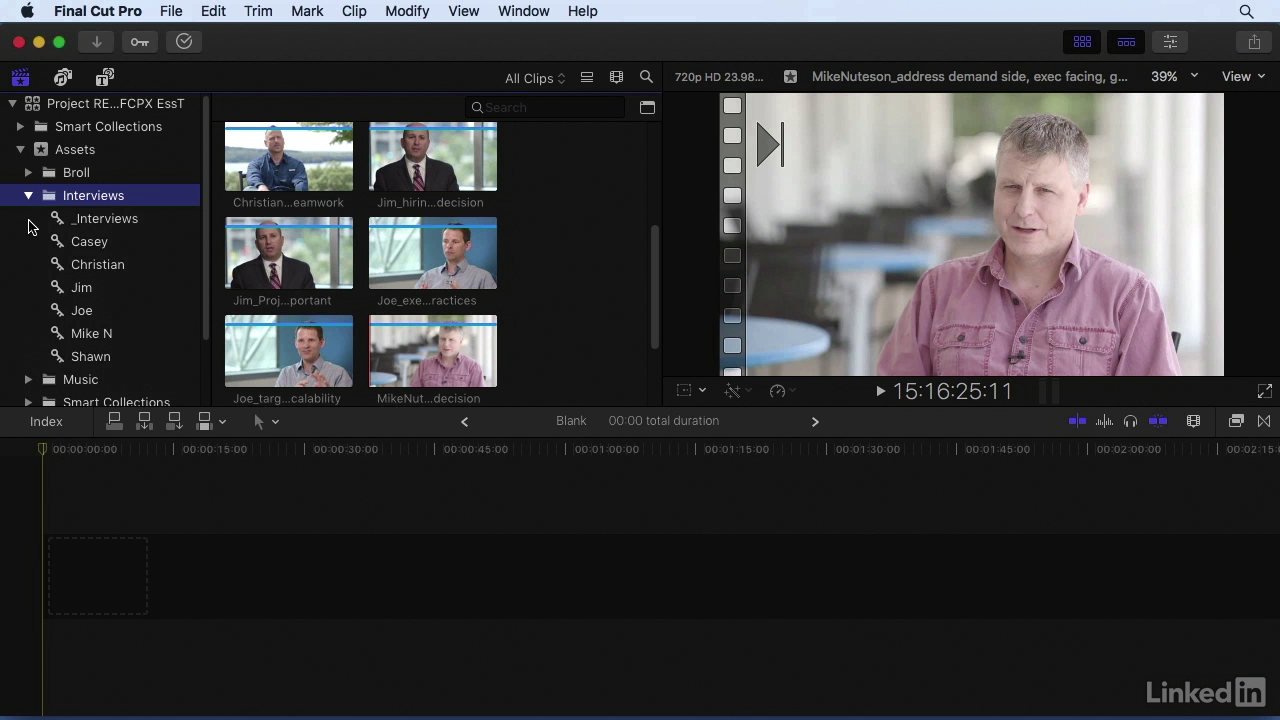Open timeline clip appearance filmstrip options
The height and width of the screenshot is (720, 1280).
point(1193,421)
